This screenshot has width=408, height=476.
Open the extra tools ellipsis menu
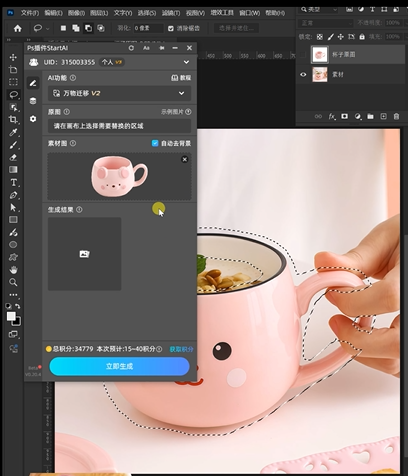point(13,295)
